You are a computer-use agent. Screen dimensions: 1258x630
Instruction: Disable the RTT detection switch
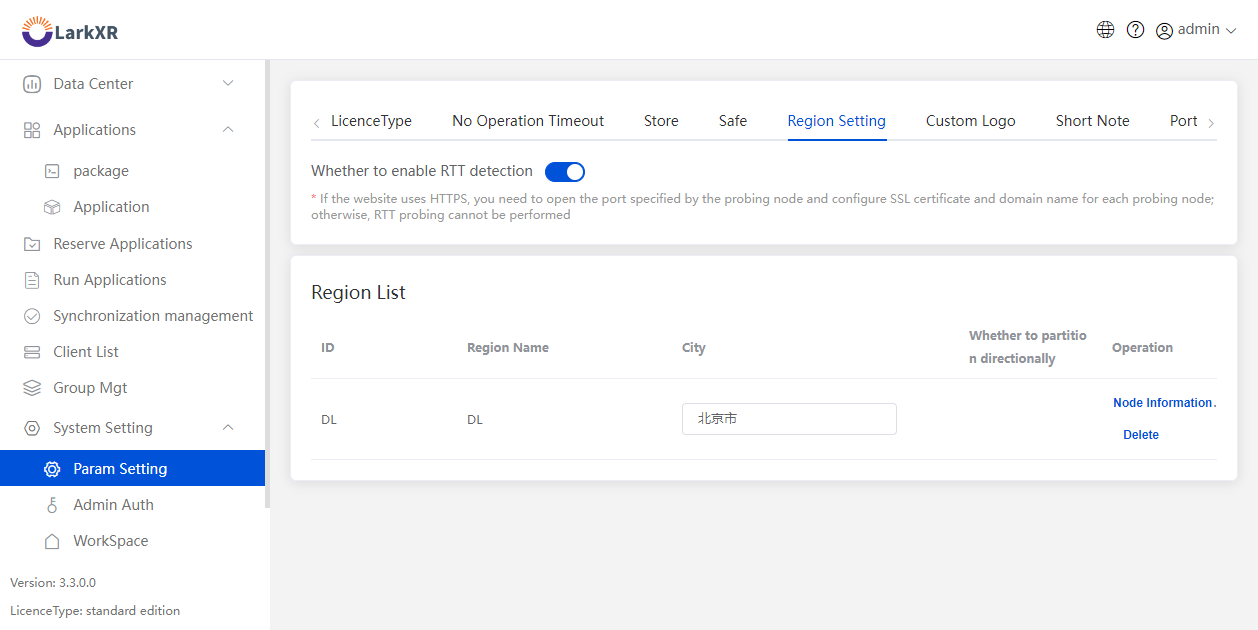(x=565, y=172)
